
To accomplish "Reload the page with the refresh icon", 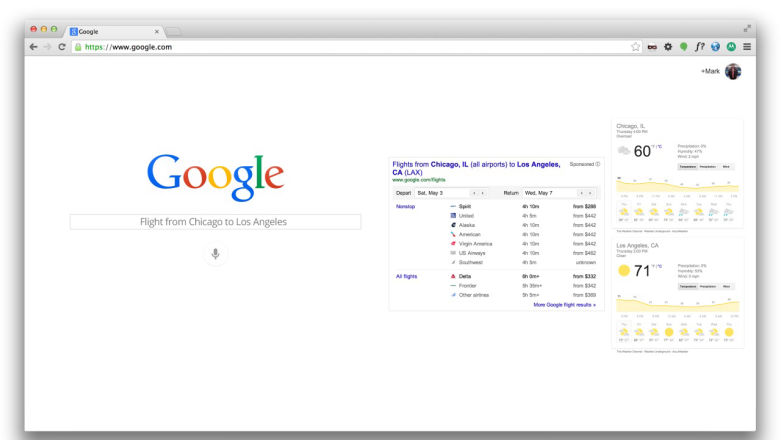I will [x=62, y=47].
